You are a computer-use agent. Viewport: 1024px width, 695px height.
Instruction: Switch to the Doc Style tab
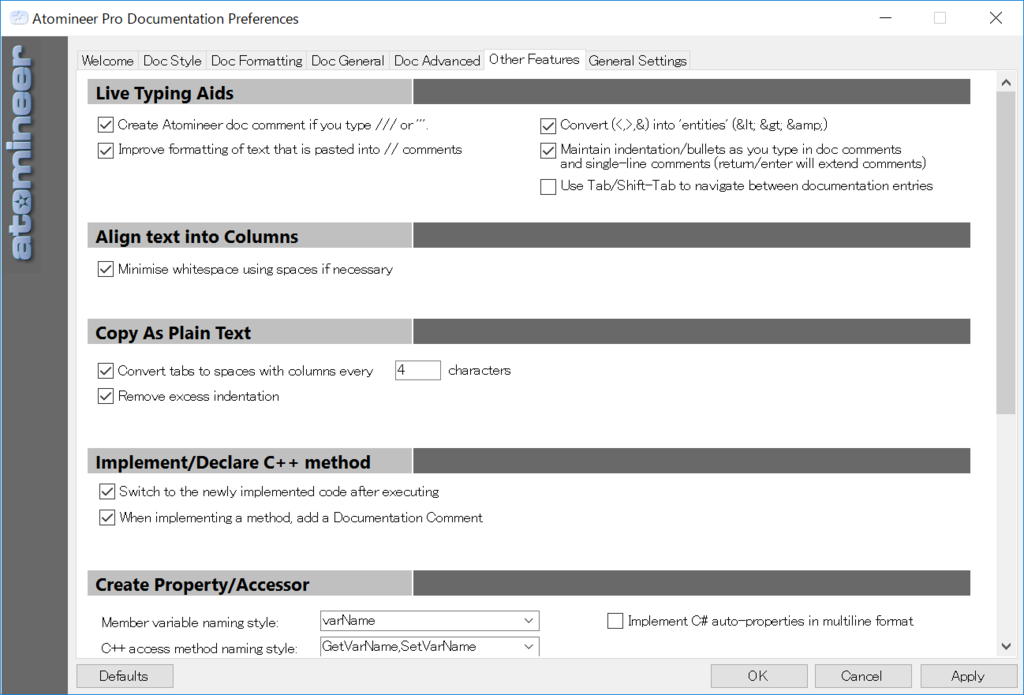pos(172,61)
